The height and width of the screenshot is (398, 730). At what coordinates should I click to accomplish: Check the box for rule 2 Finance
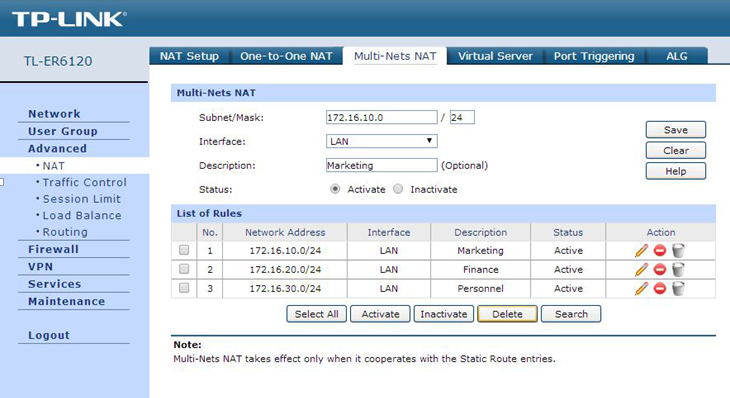click(184, 269)
